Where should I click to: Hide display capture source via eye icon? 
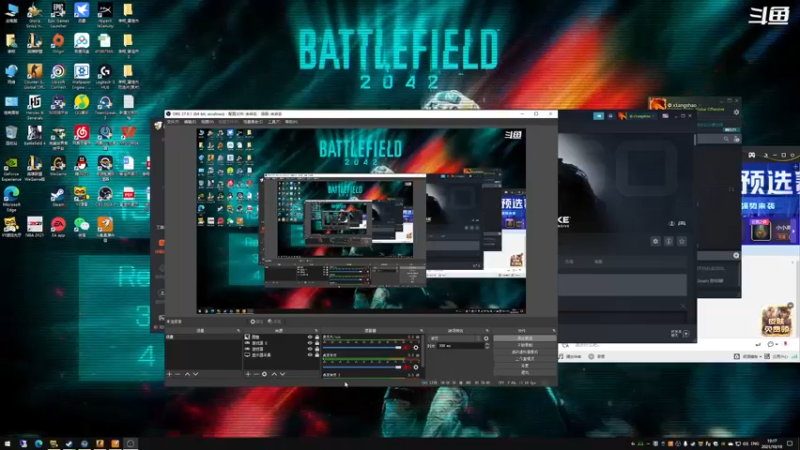pyautogui.click(x=310, y=355)
